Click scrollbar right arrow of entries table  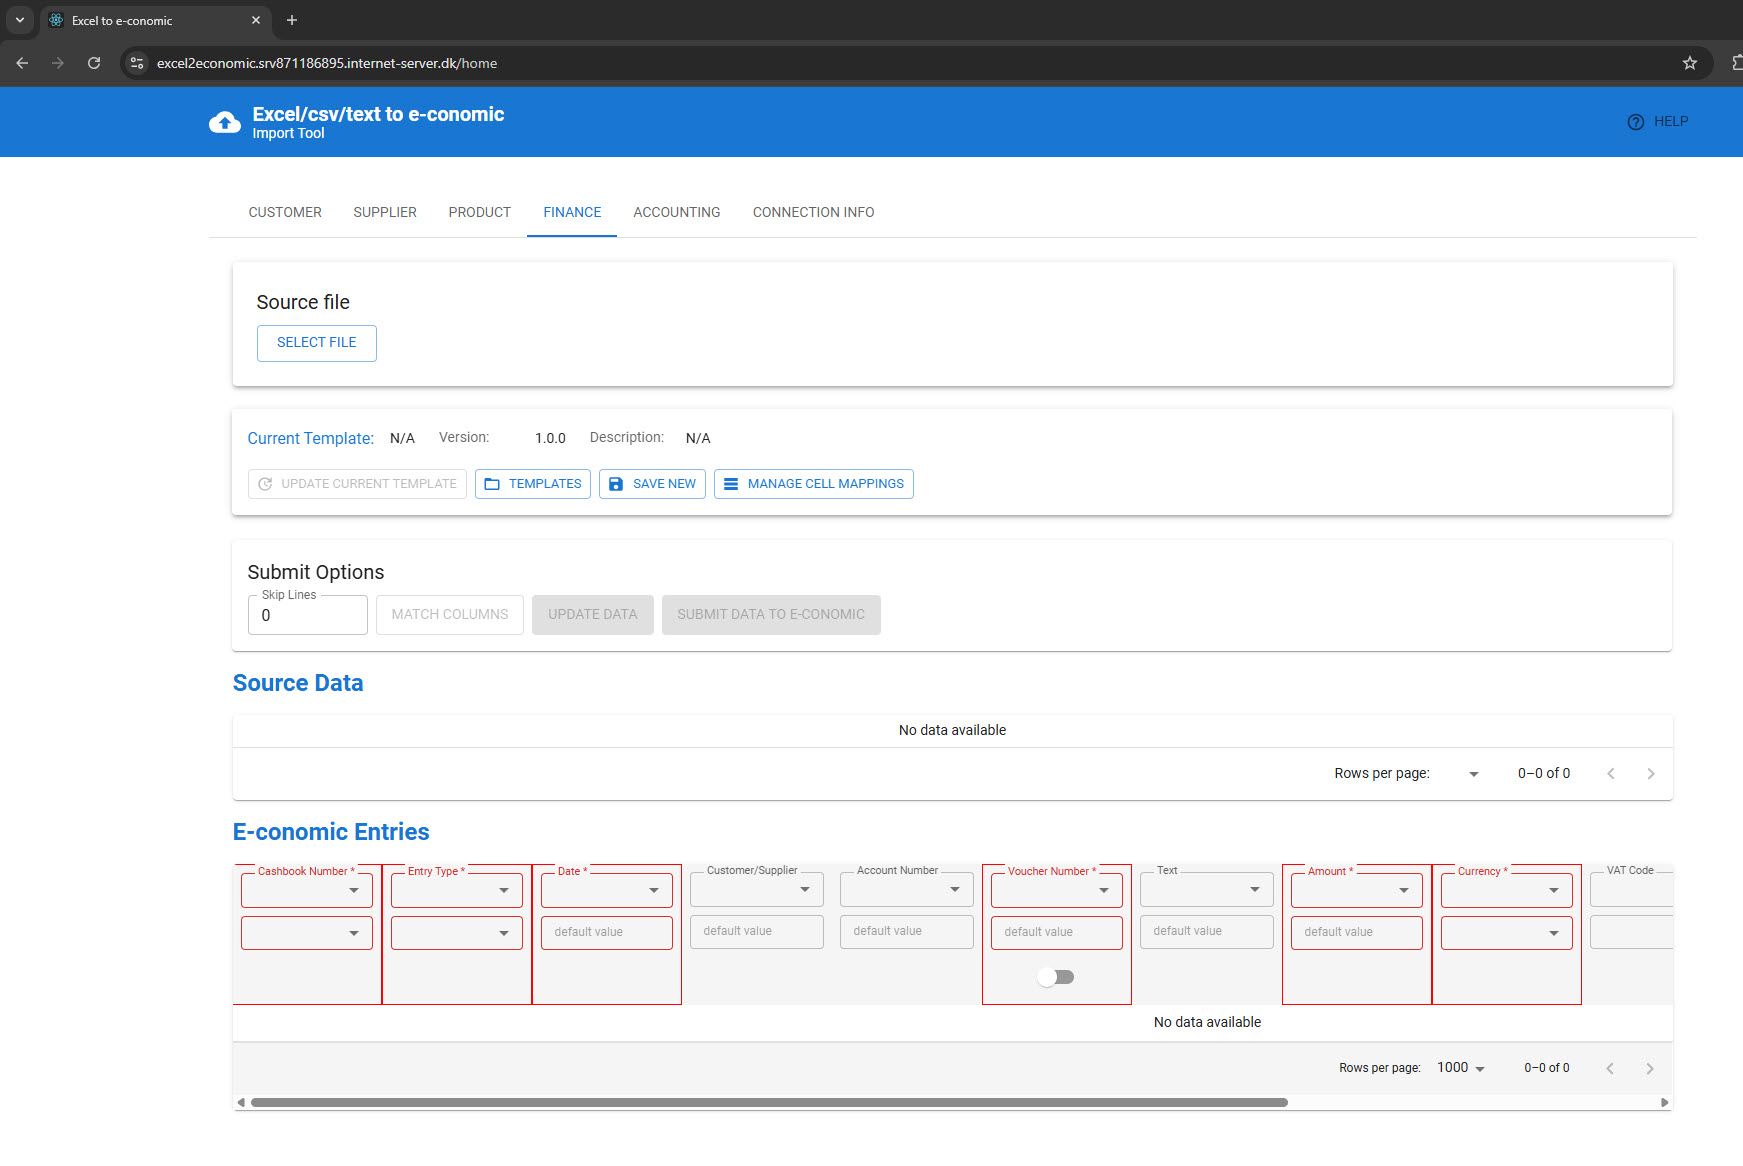click(1665, 1103)
